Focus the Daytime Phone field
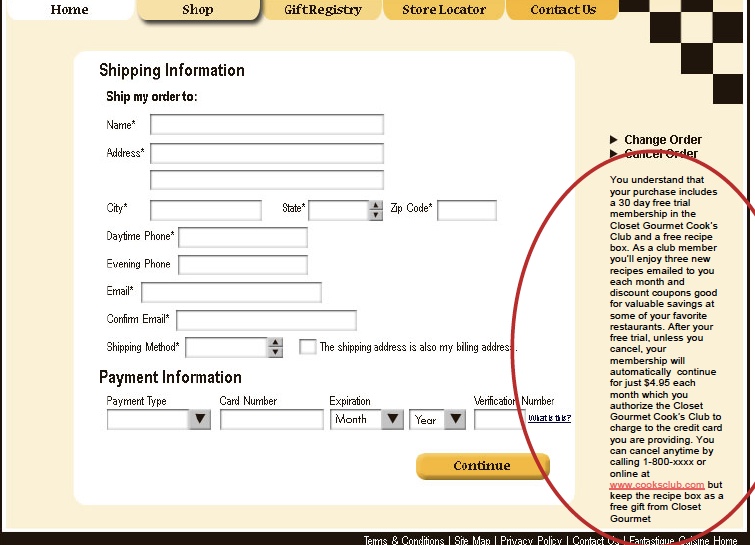The width and height of the screenshot is (755, 545). [x=243, y=237]
